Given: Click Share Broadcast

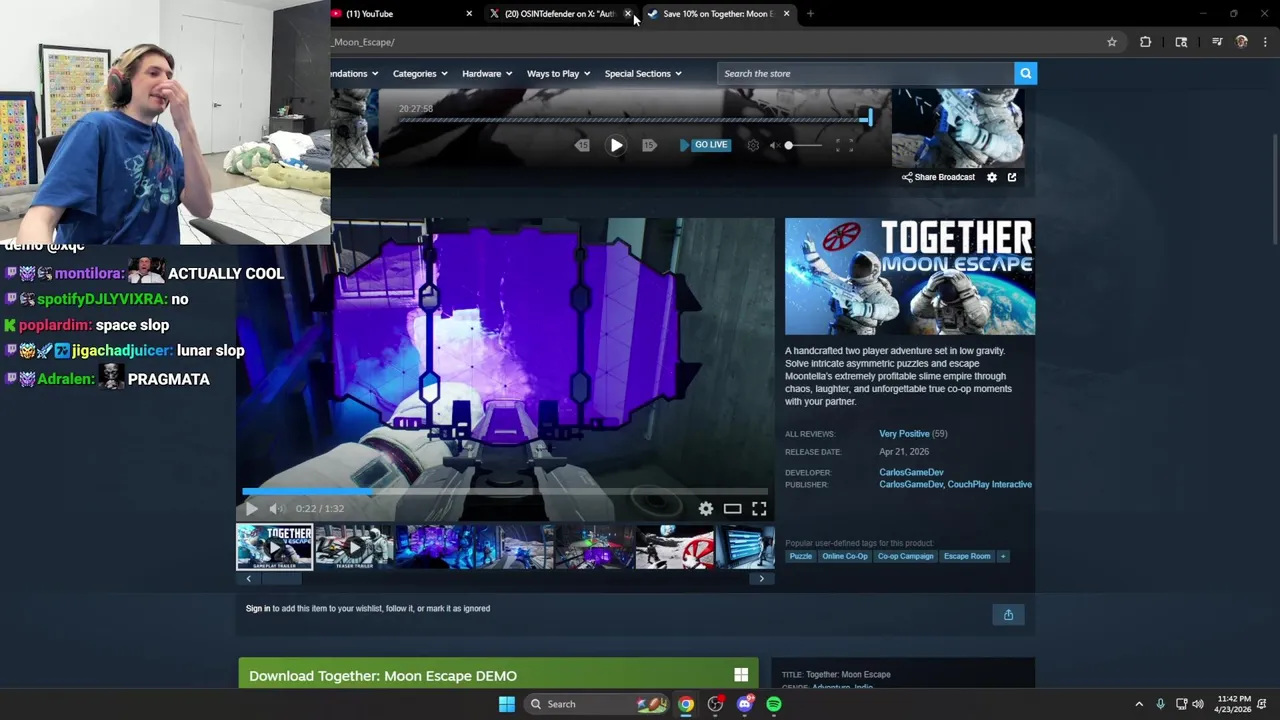Looking at the screenshot, I should (x=938, y=177).
